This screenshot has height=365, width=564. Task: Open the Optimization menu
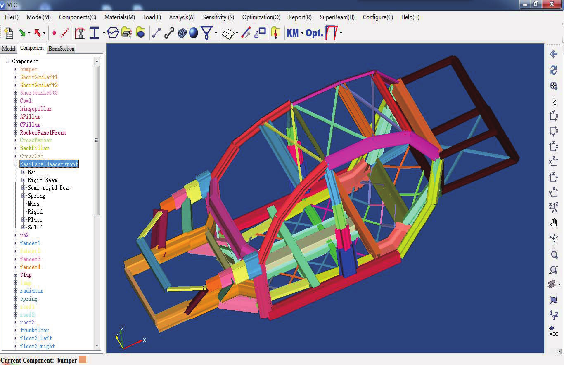261,17
